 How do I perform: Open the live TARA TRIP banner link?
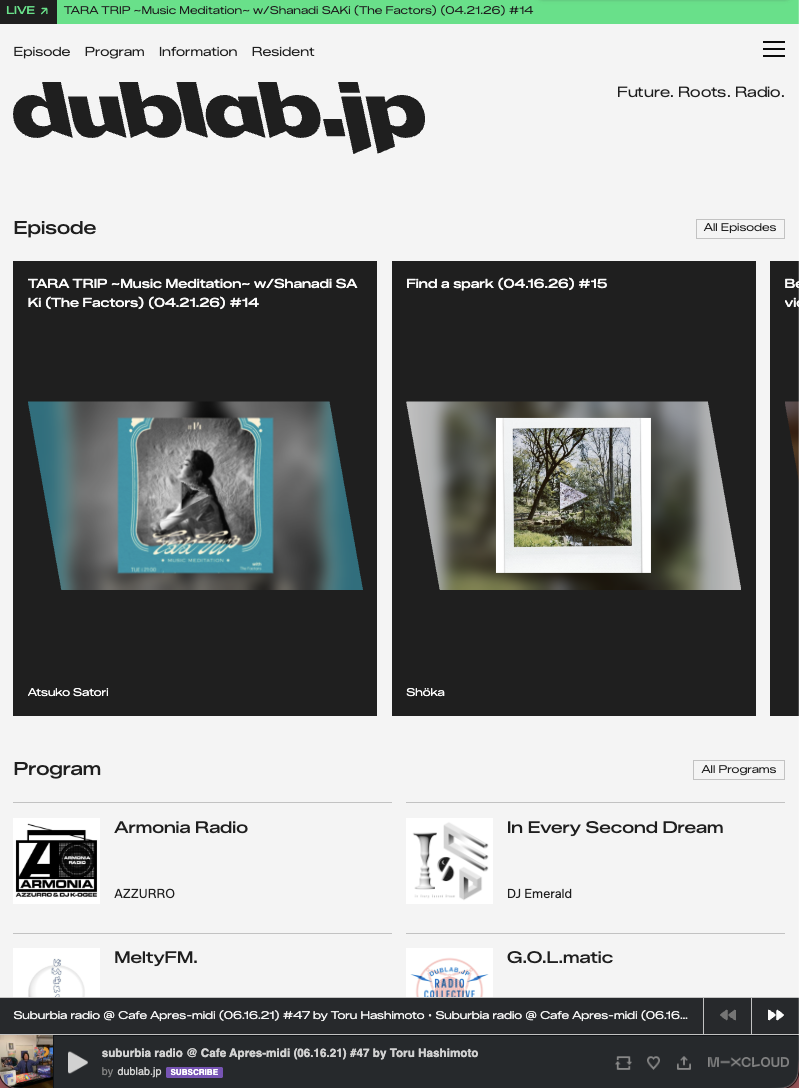pyautogui.click(x=298, y=10)
